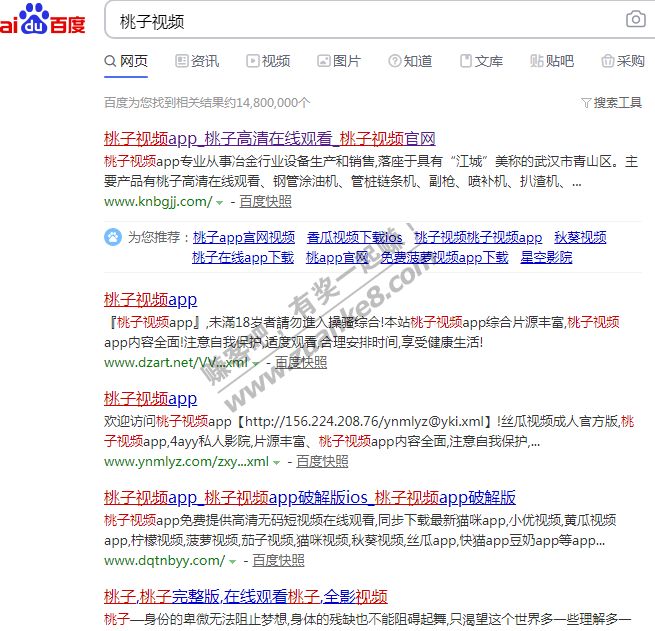Switch to the 采购 tab
The height and width of the screenshot is (631, 655).
click(622, 61)
